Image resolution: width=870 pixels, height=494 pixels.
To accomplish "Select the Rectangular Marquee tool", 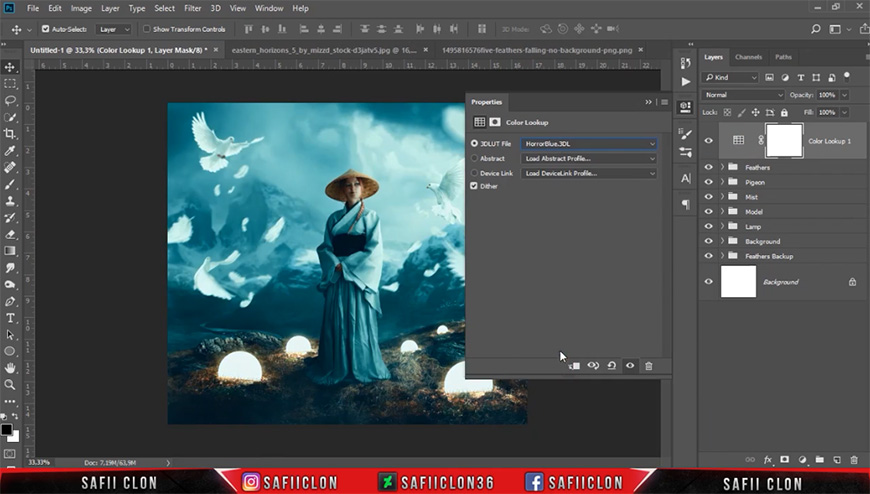I will [10, 84].
